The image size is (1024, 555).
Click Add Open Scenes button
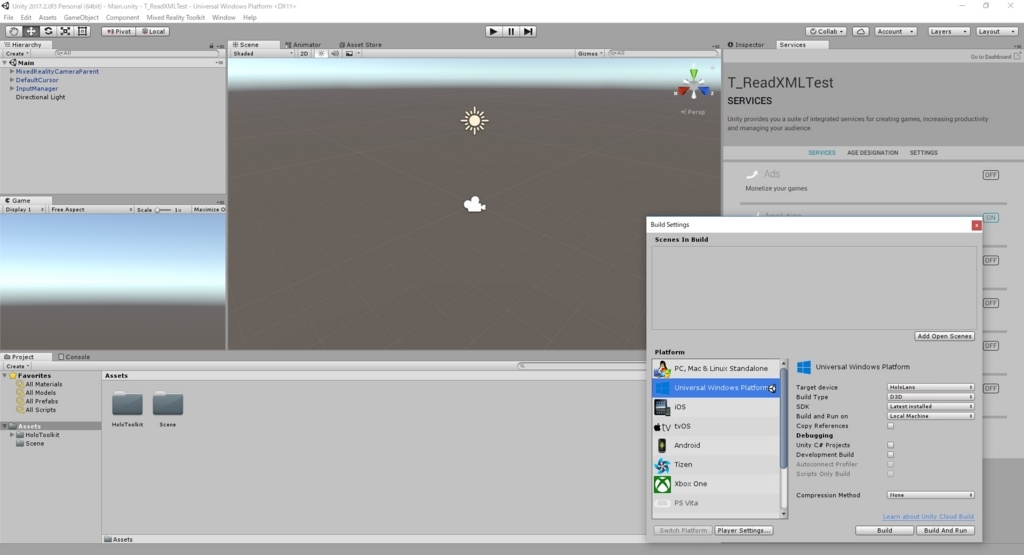[x=944, y=336]
